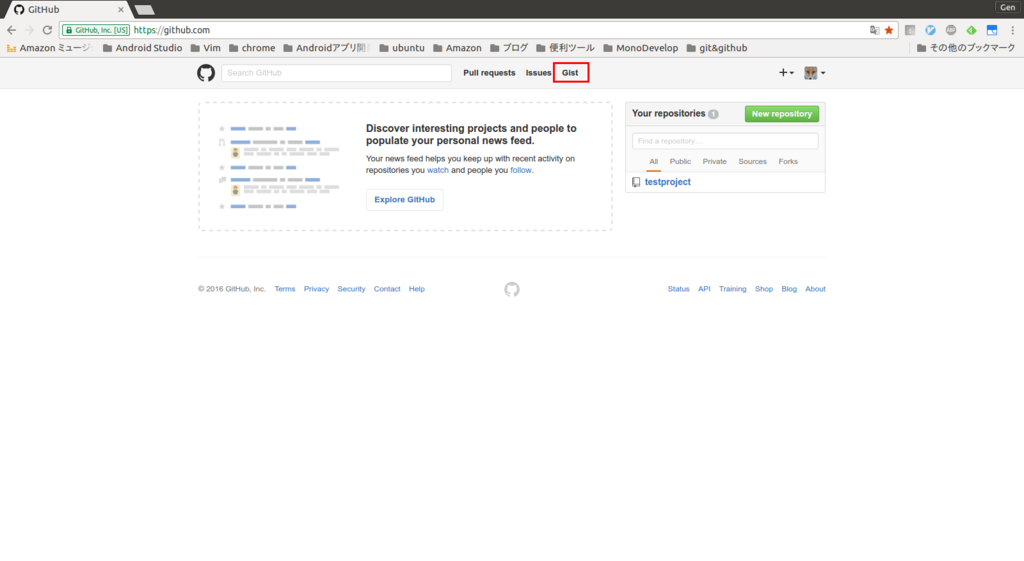Image resolution: width=1024 pixels, height=561 pixels.
Task: Open Status footer link
Action: (x=679, y=289)
